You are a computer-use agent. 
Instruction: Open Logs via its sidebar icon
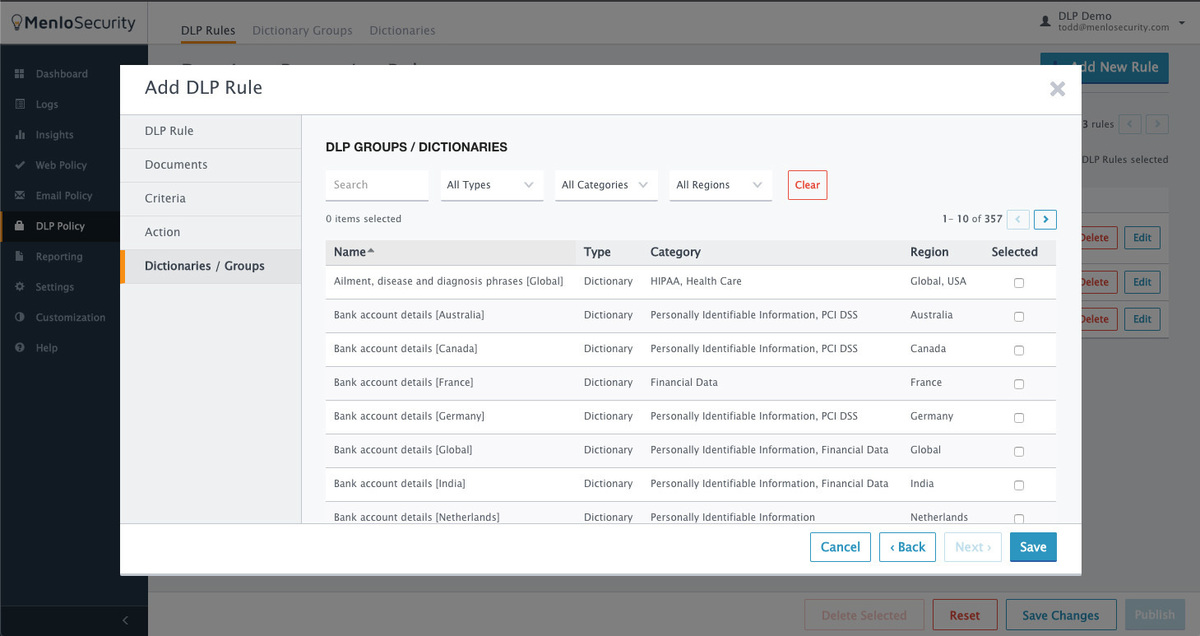(19, 104)
